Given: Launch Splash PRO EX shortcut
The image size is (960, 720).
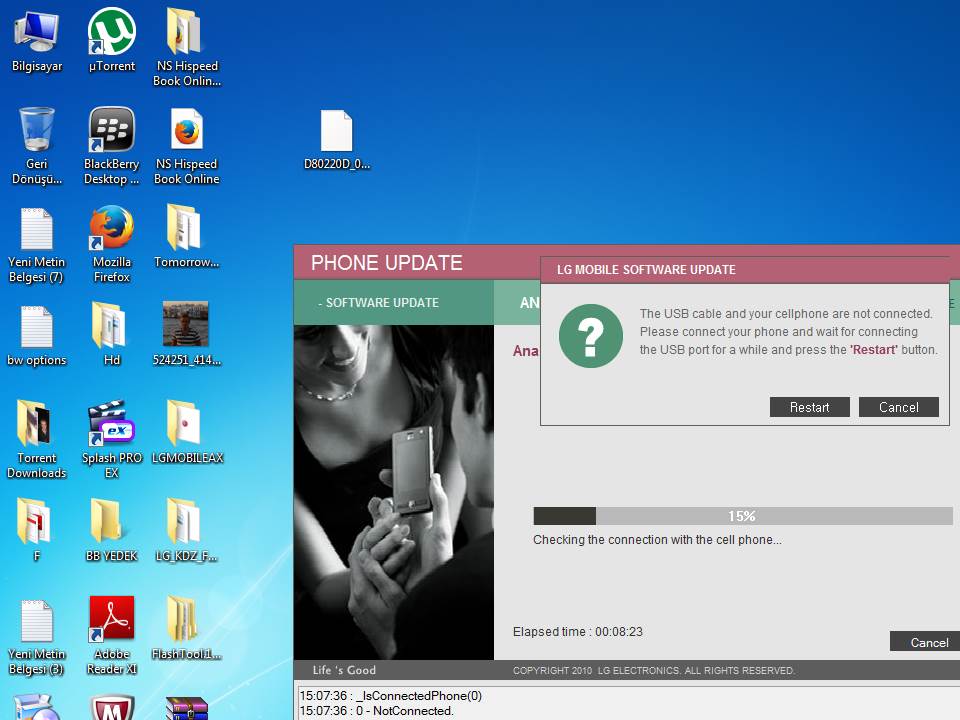Looking at the screenshot, I should coord(111,438).
